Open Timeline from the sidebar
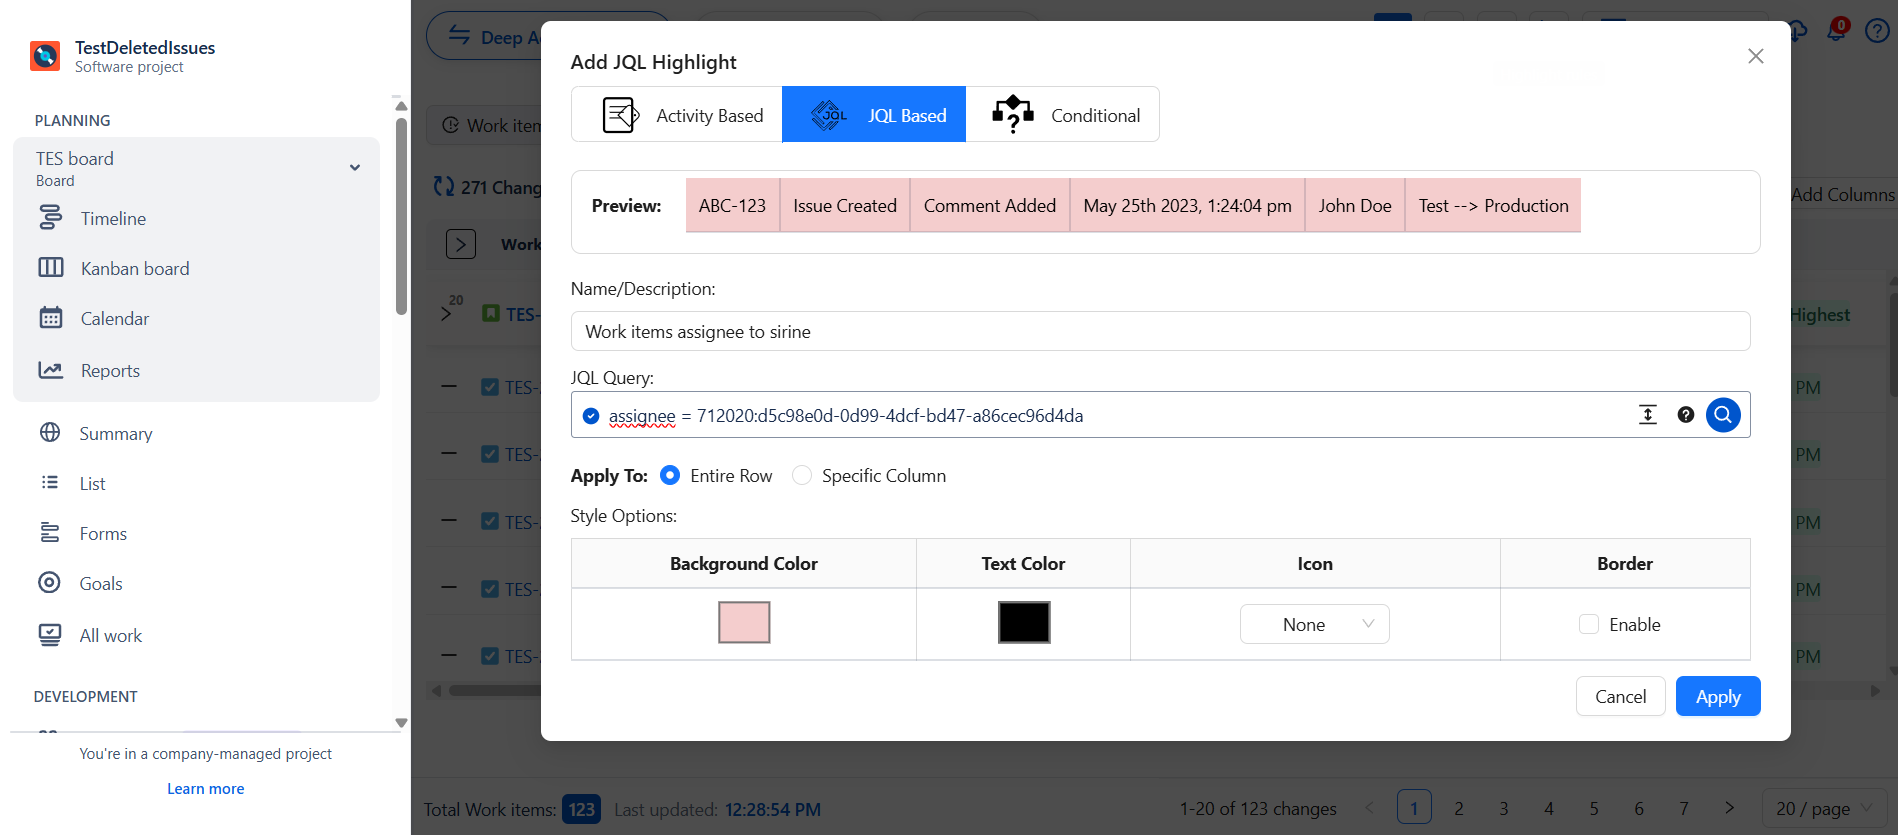This screenshot has height=835, width=1898. click(x=113, y=219)
